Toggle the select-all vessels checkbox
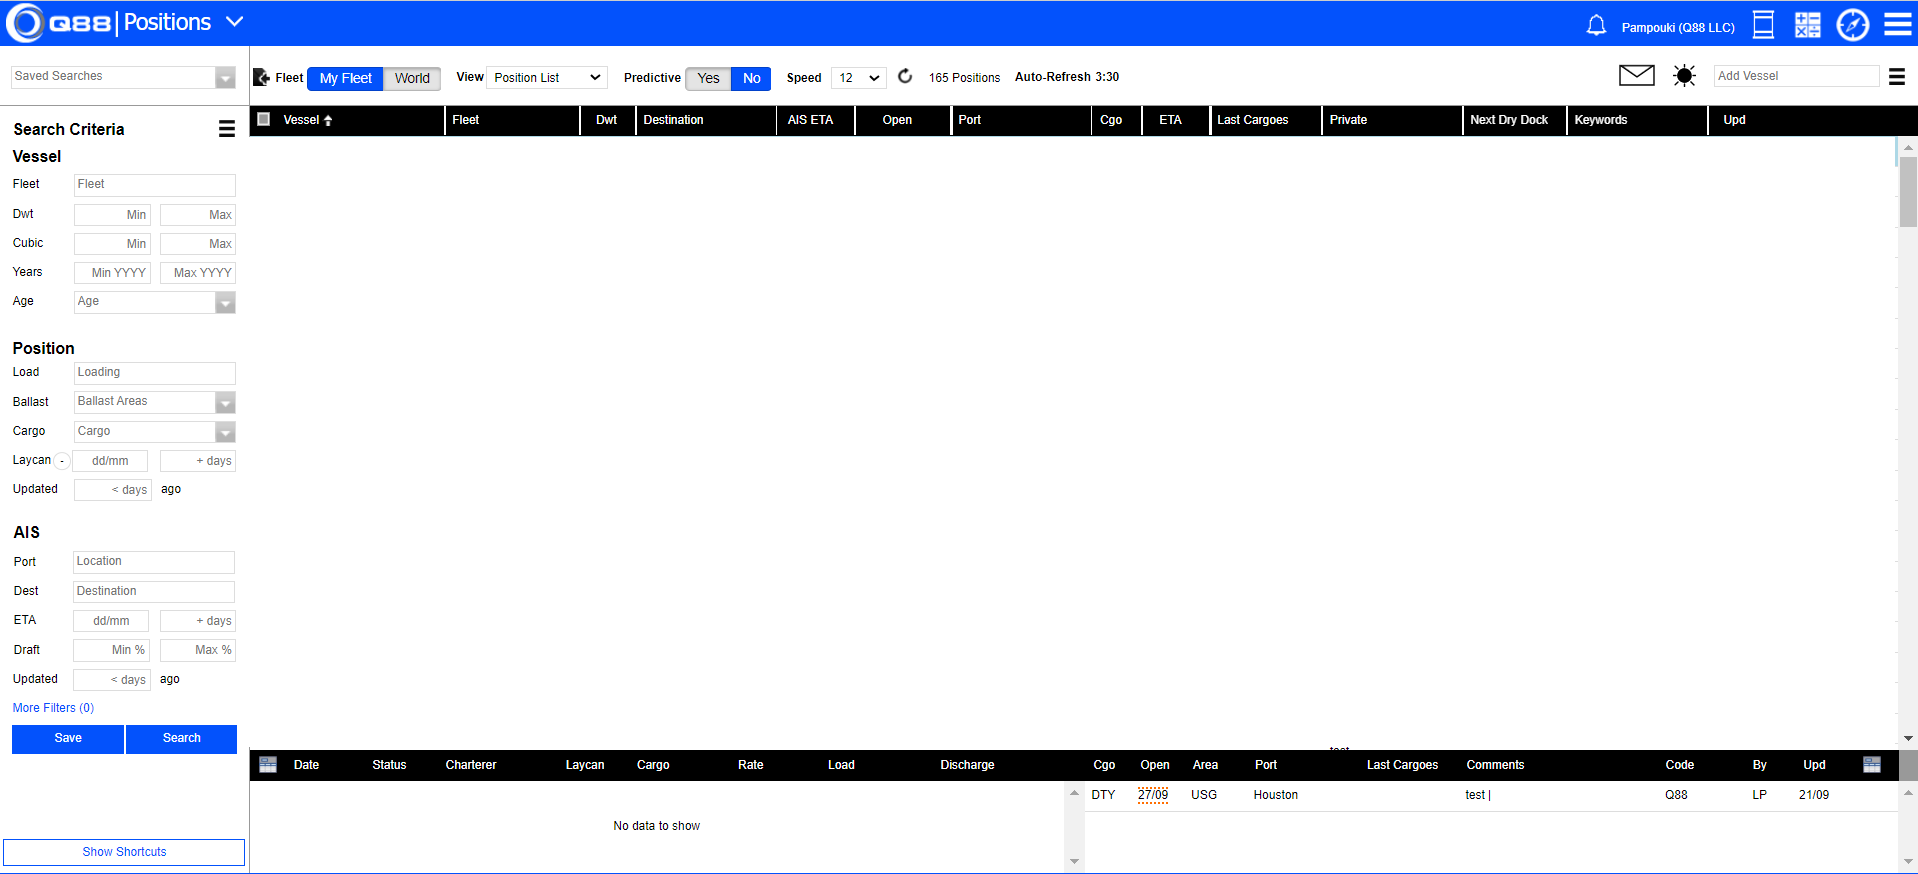Viewport: 1918px width, 874px height. pos(264,119)
